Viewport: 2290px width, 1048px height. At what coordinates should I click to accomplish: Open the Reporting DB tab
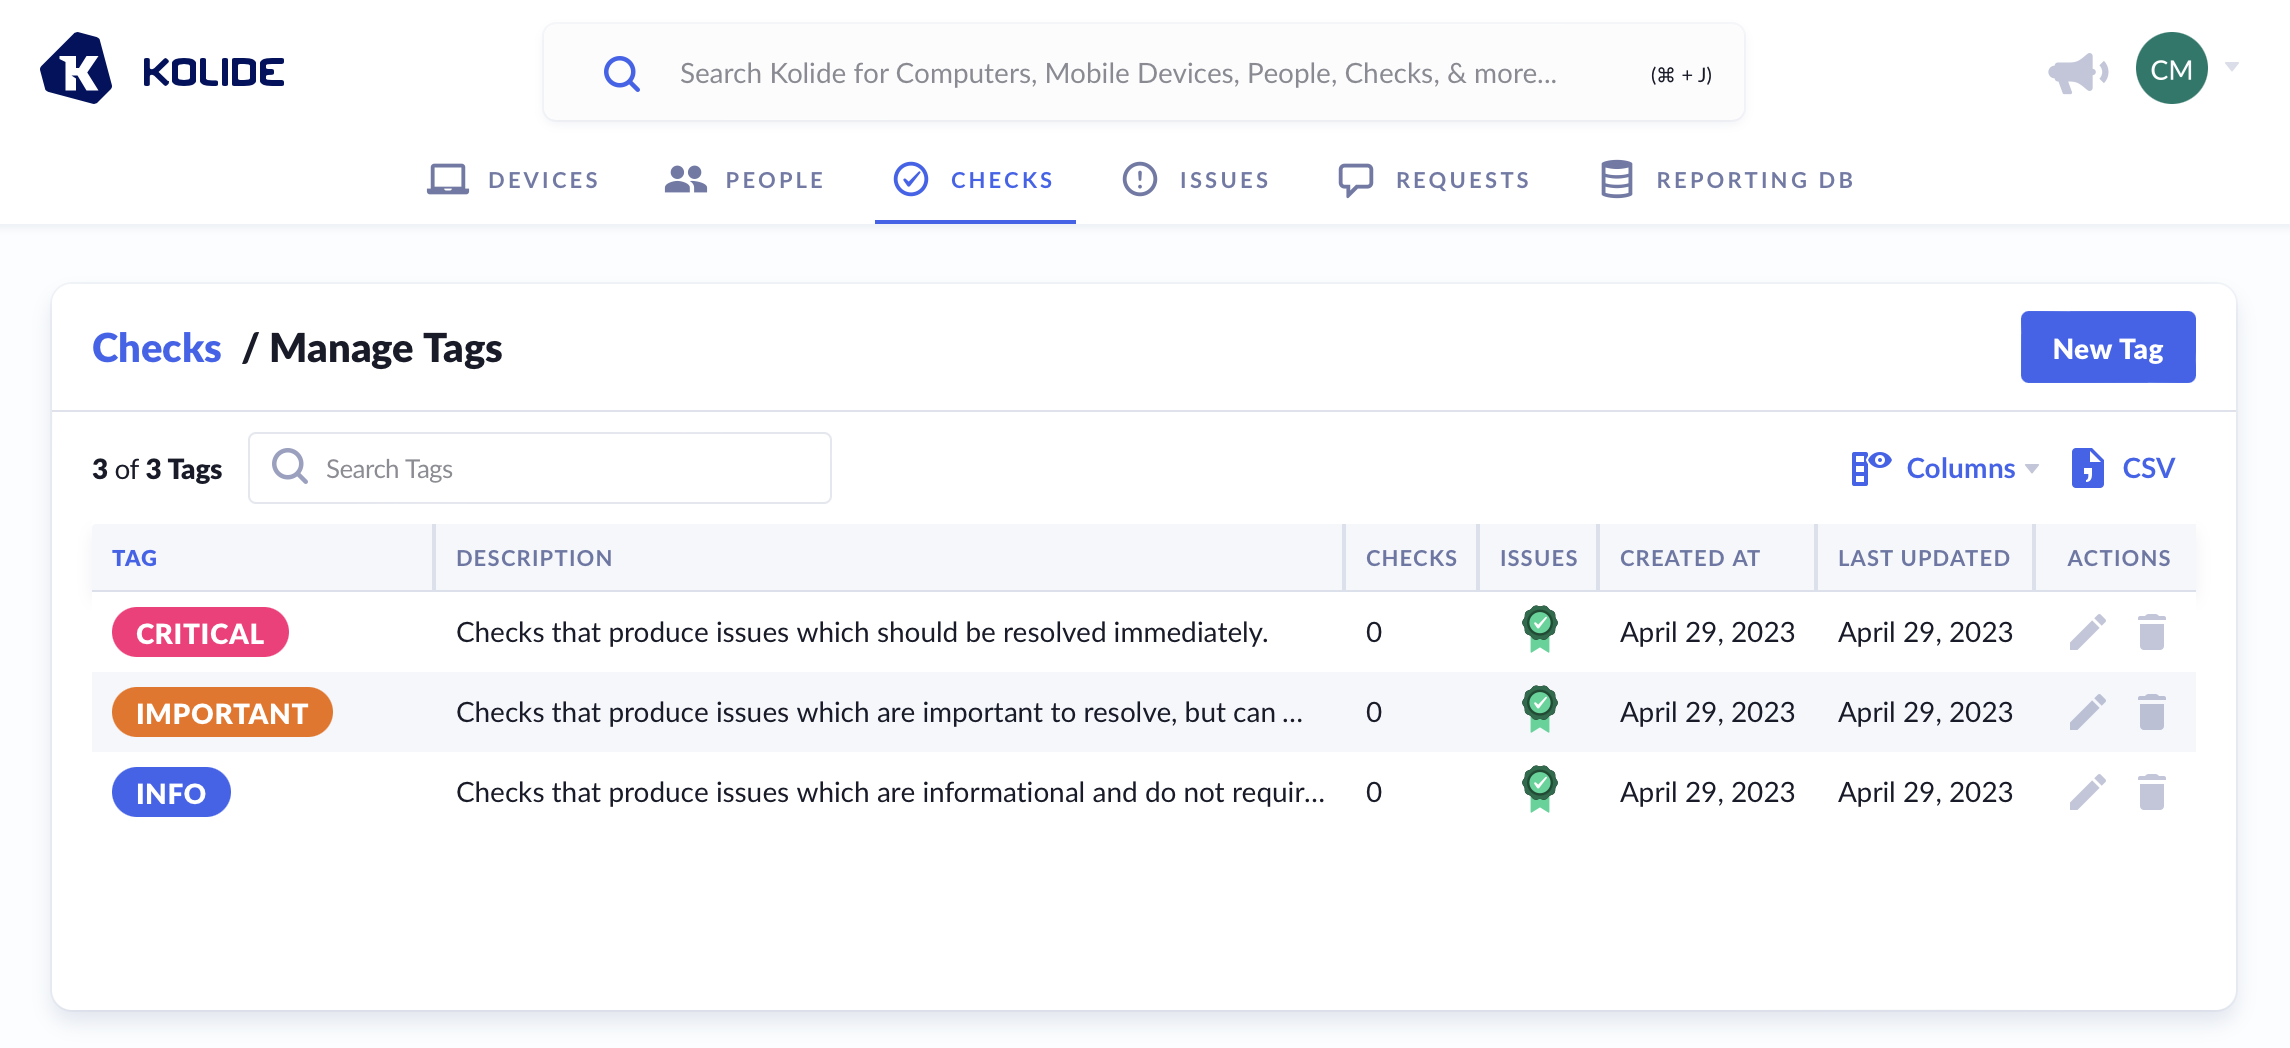(x=1727, y=180)
